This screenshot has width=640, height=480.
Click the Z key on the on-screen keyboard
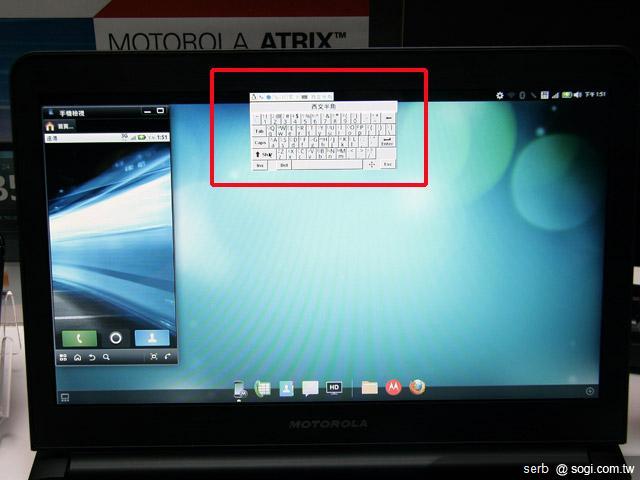click(x=281, y=154)
